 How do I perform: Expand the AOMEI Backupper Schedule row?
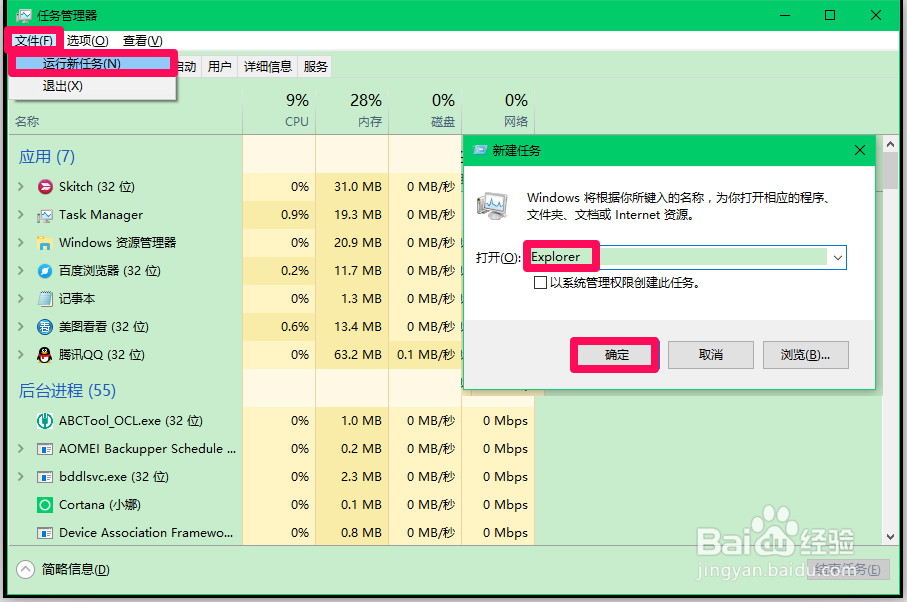click(x=21, y=448)
